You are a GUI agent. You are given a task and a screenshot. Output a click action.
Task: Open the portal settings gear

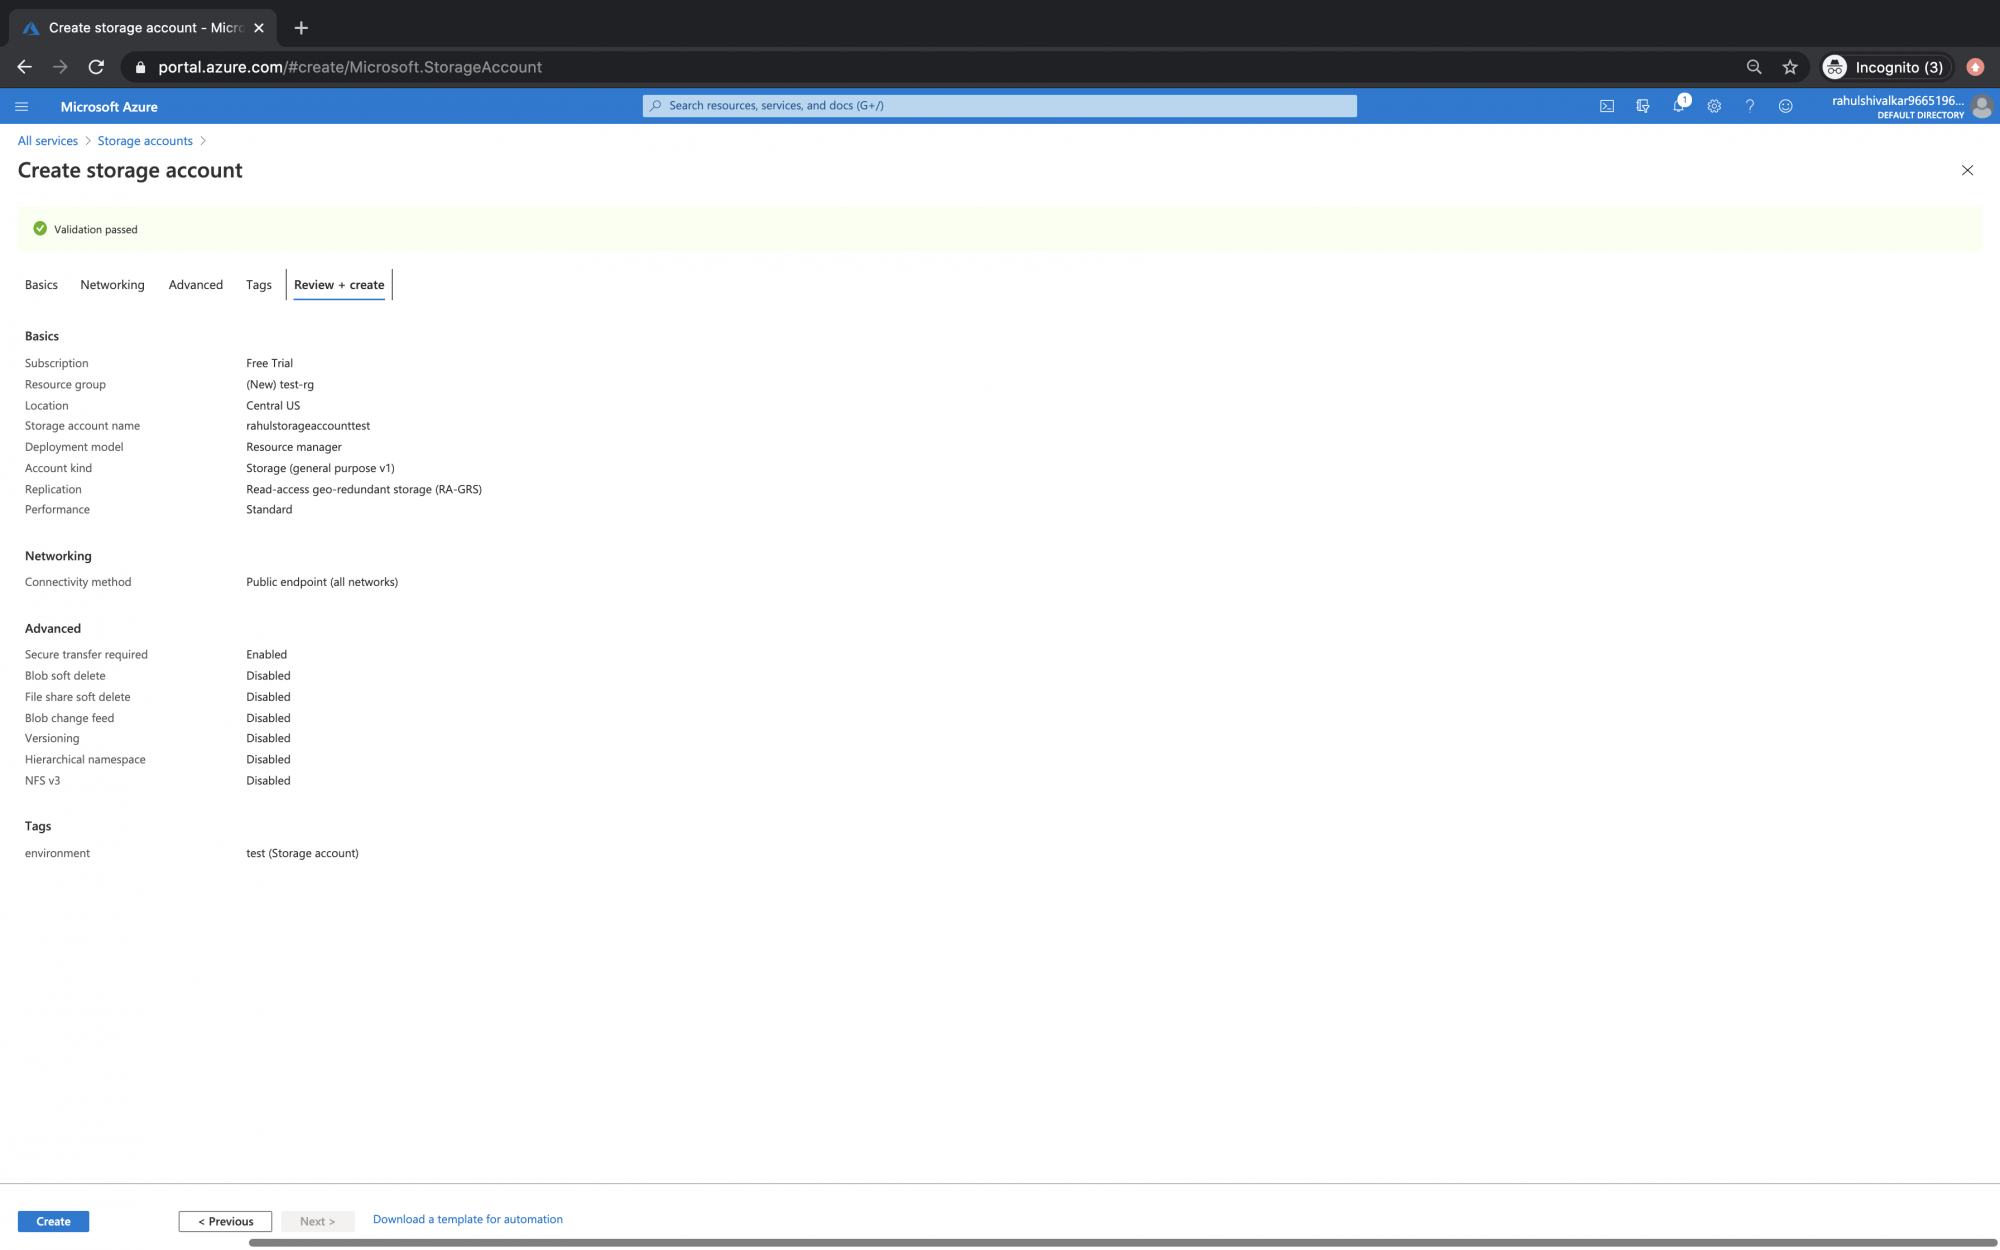tap(1714, 106)
